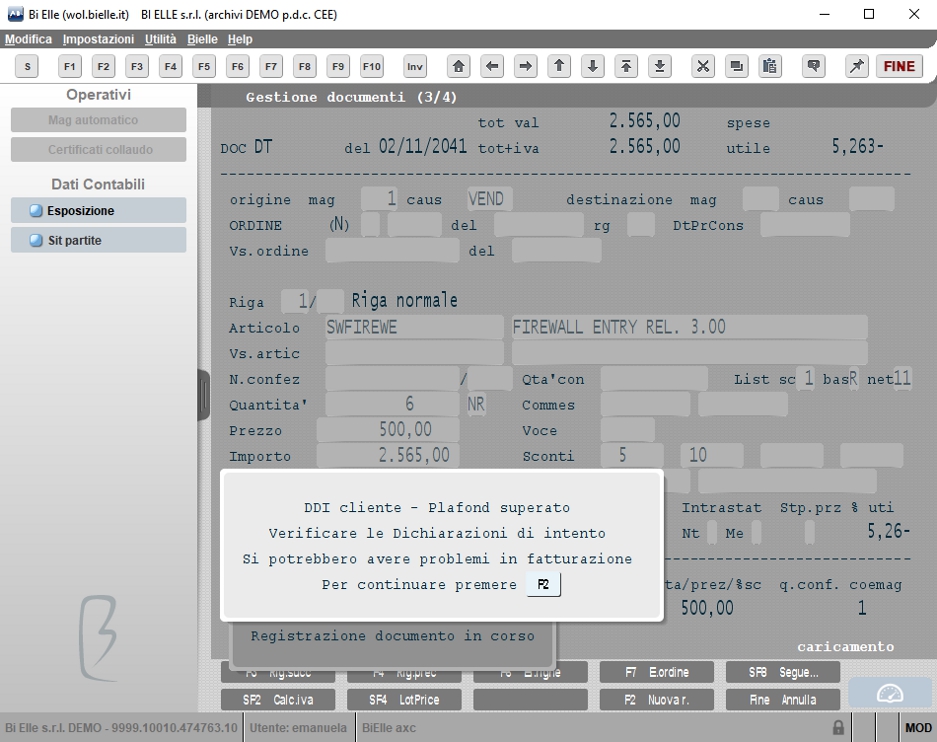This screenshot has width=937, height=742.
Task: Click F2 button in the Plafond superato dialog
Action: tap(543, 584)
